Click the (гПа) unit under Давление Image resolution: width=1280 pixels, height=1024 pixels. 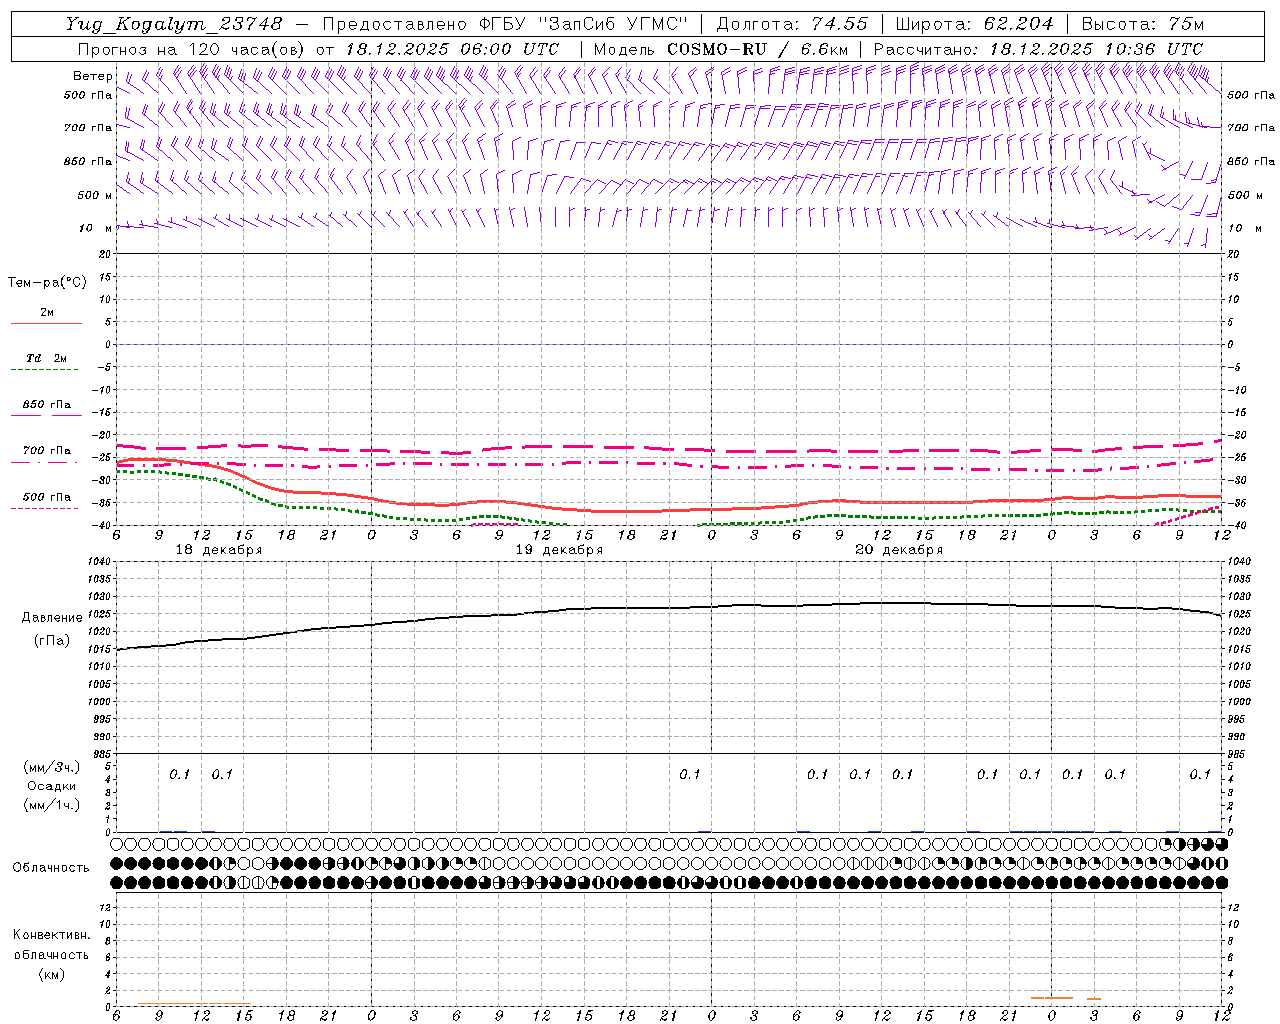click(52, 640)
